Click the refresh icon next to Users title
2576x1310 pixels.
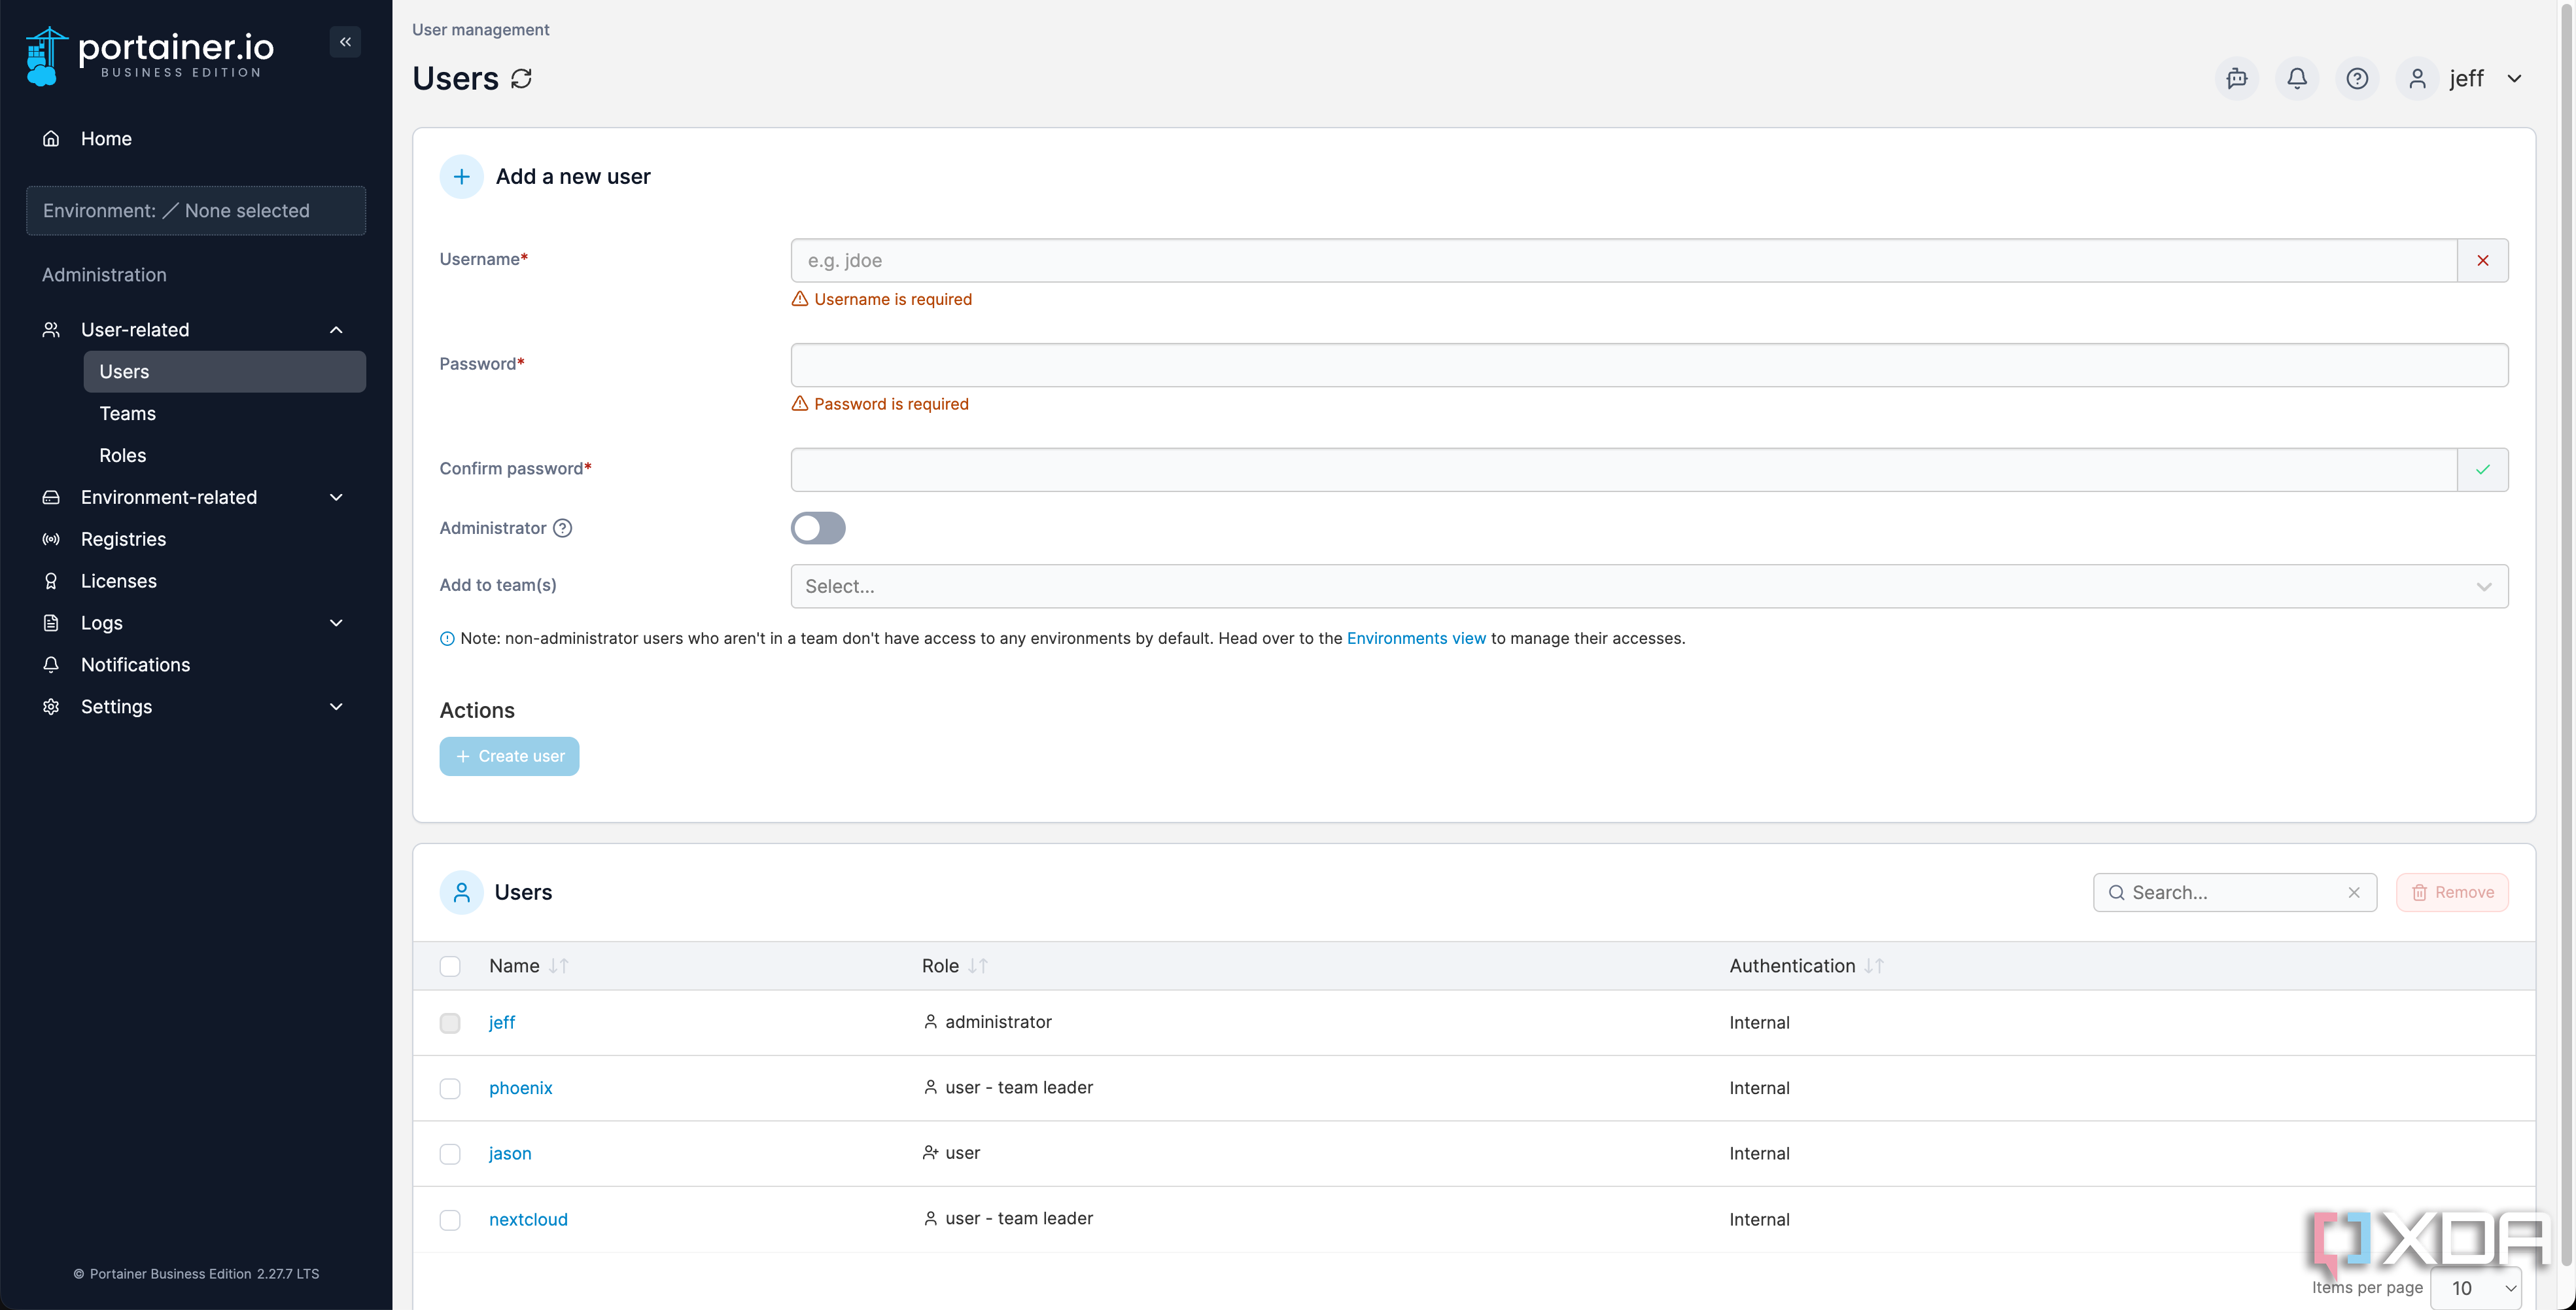click(x=521, y=78)
